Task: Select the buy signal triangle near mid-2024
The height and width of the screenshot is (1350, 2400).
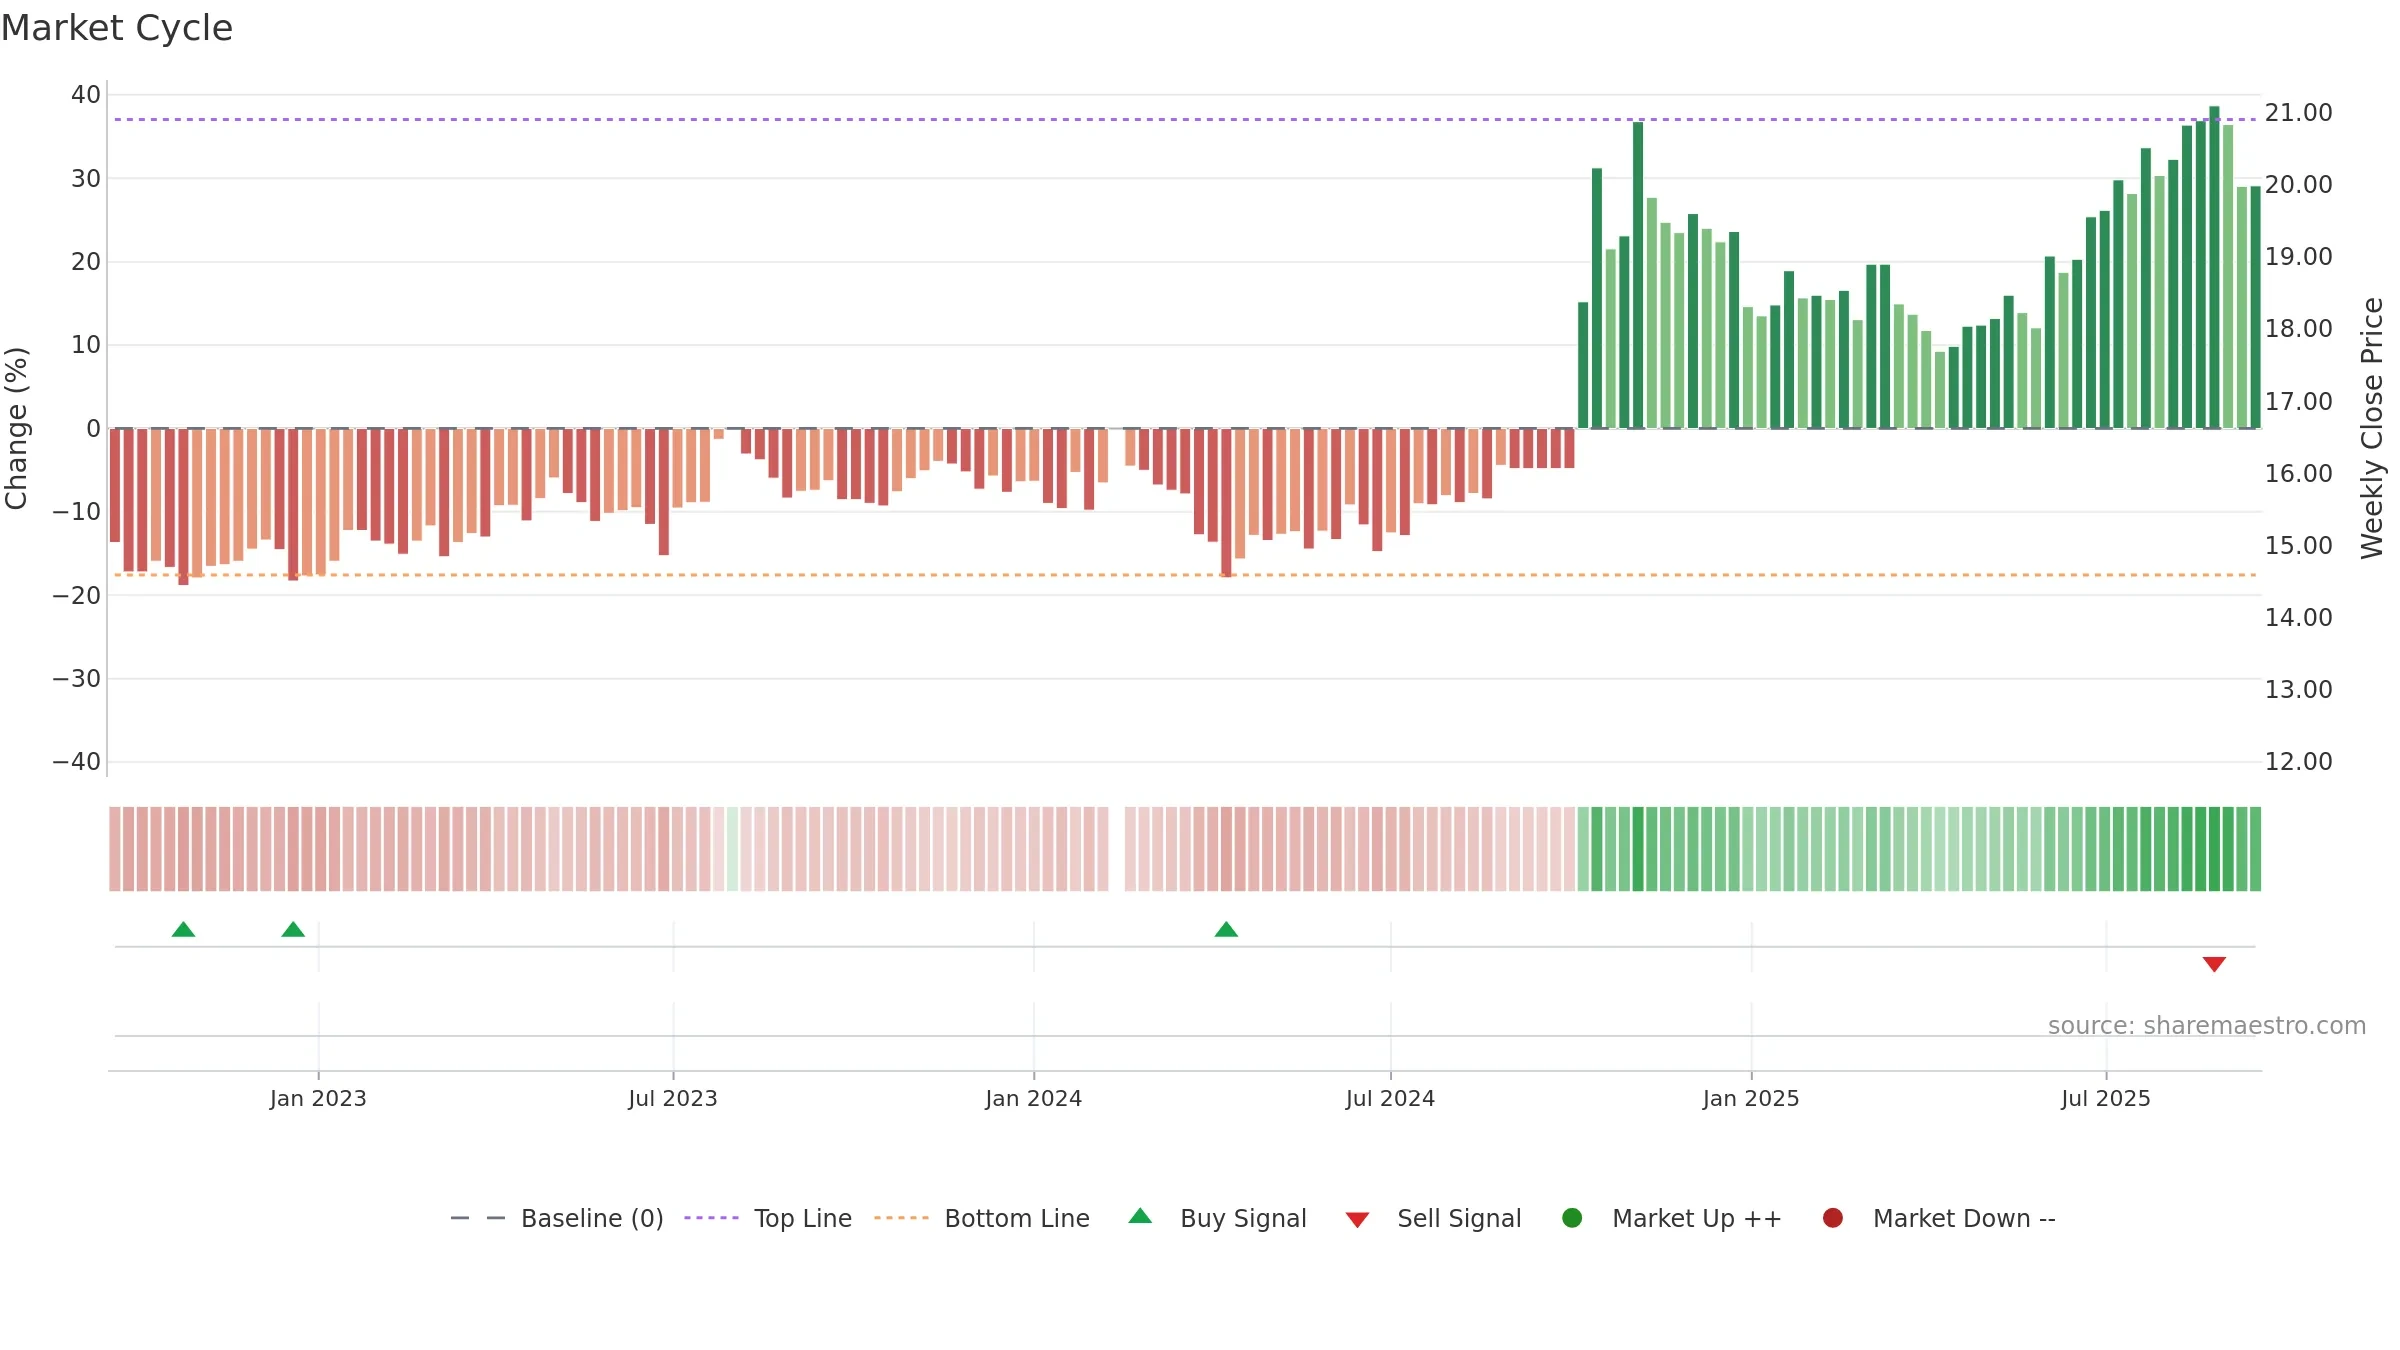Action: pos(1226,929)
